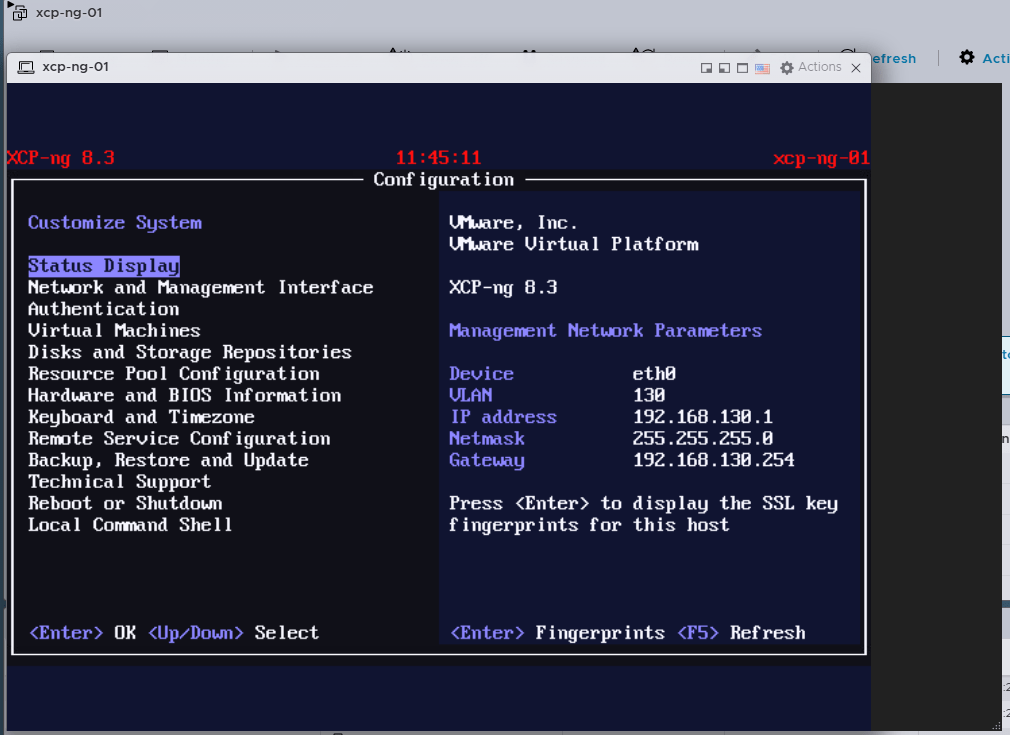Click the VM icon next to top xcp-ng-01
The image size is (1010, 735).
tap(19, 14)
